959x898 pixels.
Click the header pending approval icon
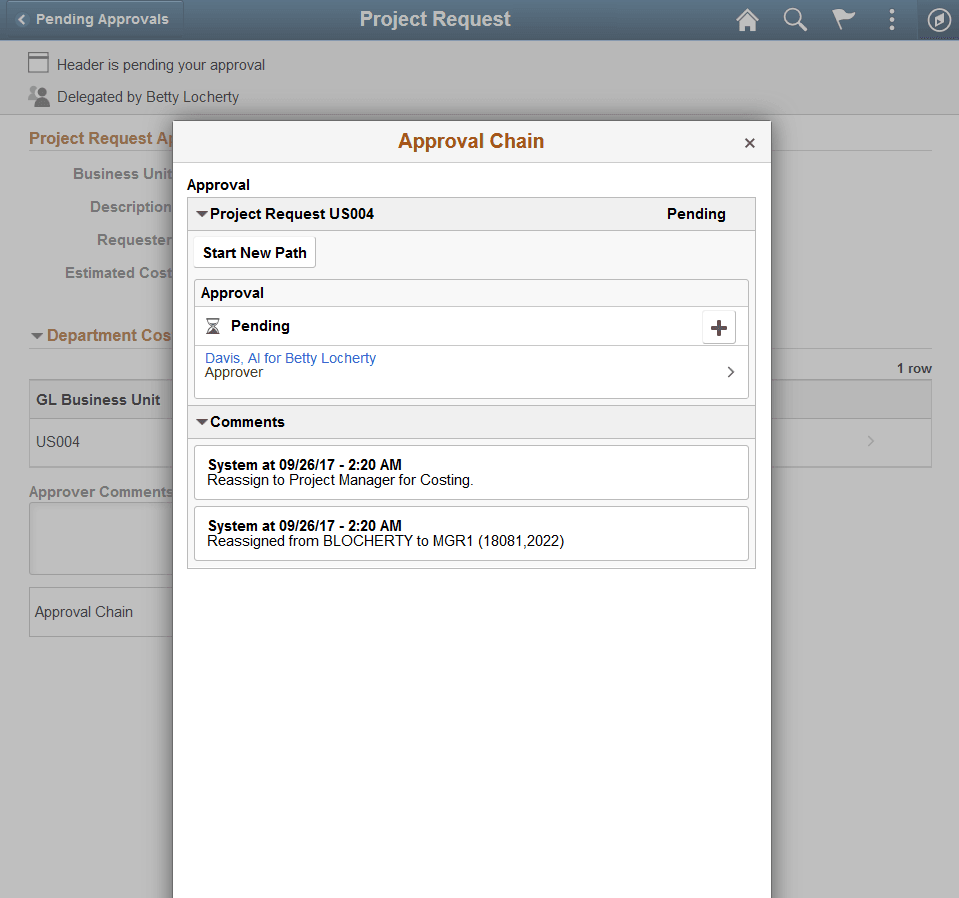pos(37,62)
